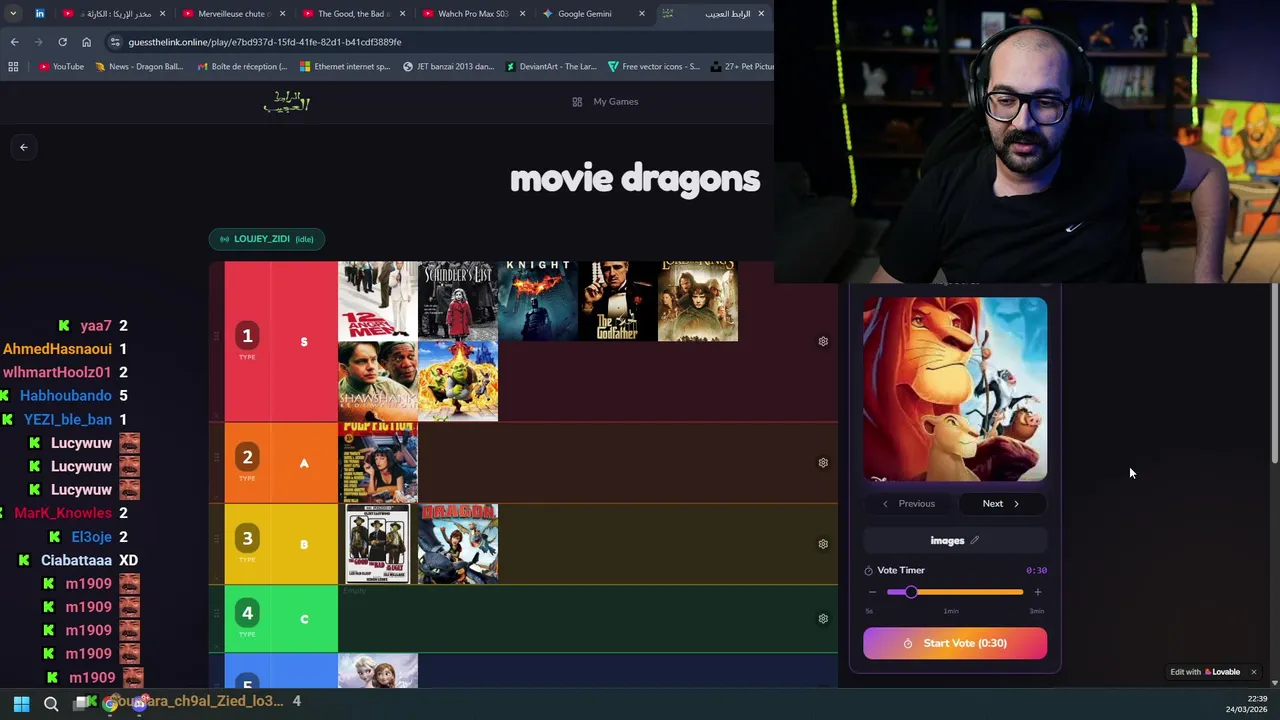1280x720 pixels.
Task: Click the page scrollbar thumb
Action: pyautogui.click(x=1274, y=375)
